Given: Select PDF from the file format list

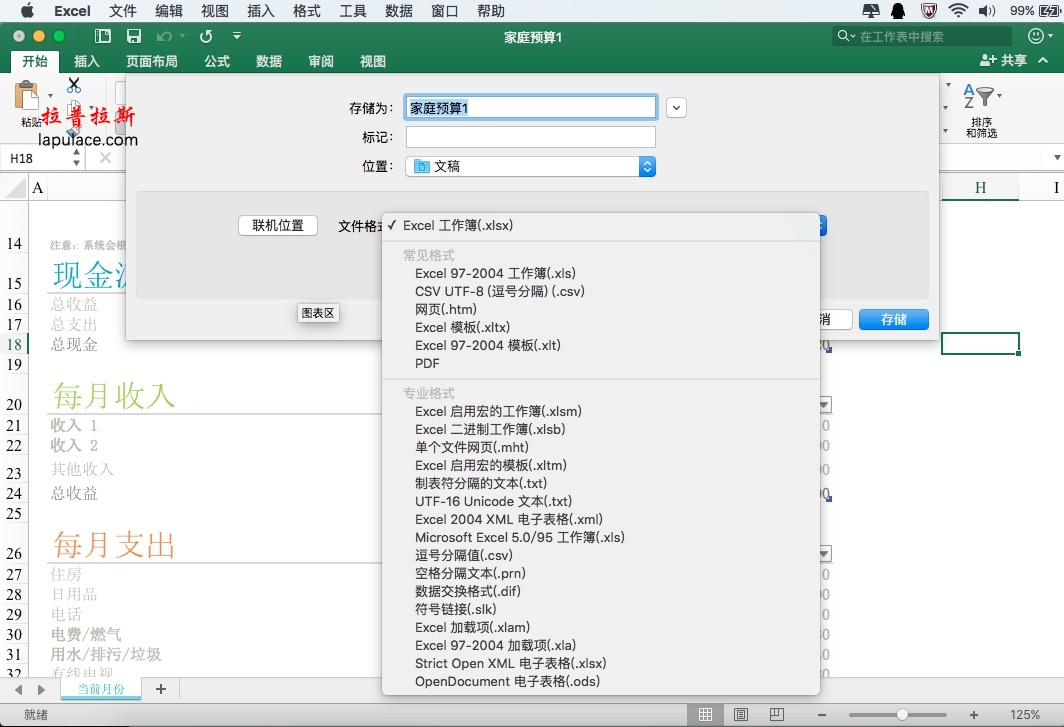Looking at the screenshot, I should pyautogui.click(x=426, y=363).
